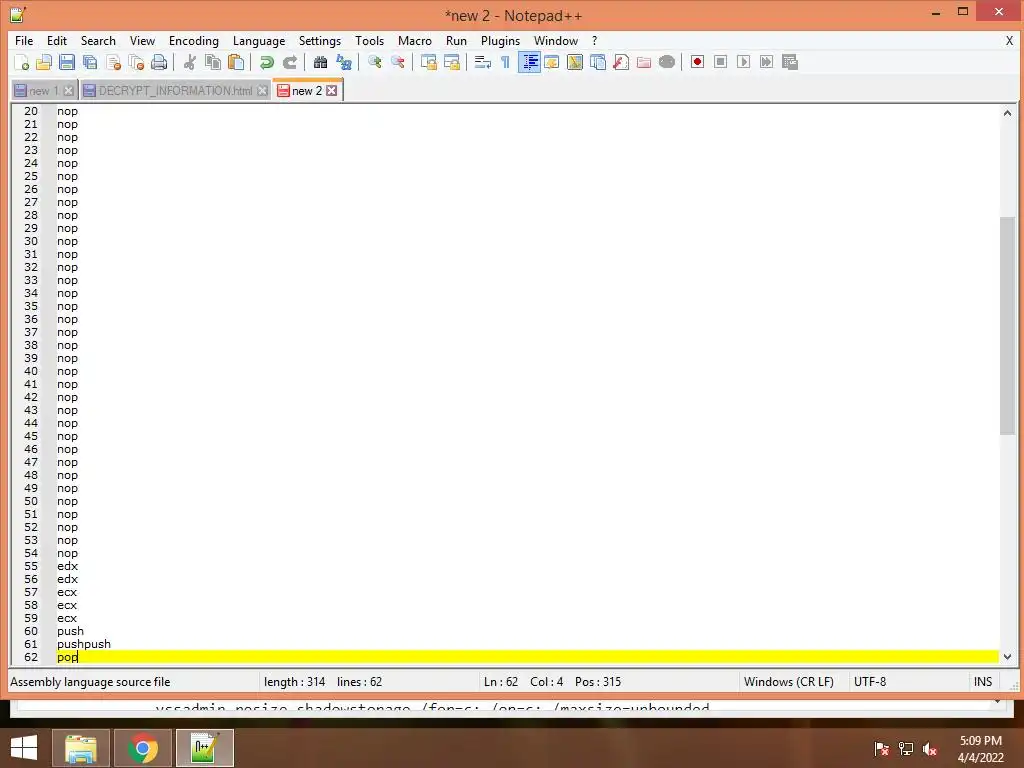Close the new 2 tab

click(x=332, y=91)
